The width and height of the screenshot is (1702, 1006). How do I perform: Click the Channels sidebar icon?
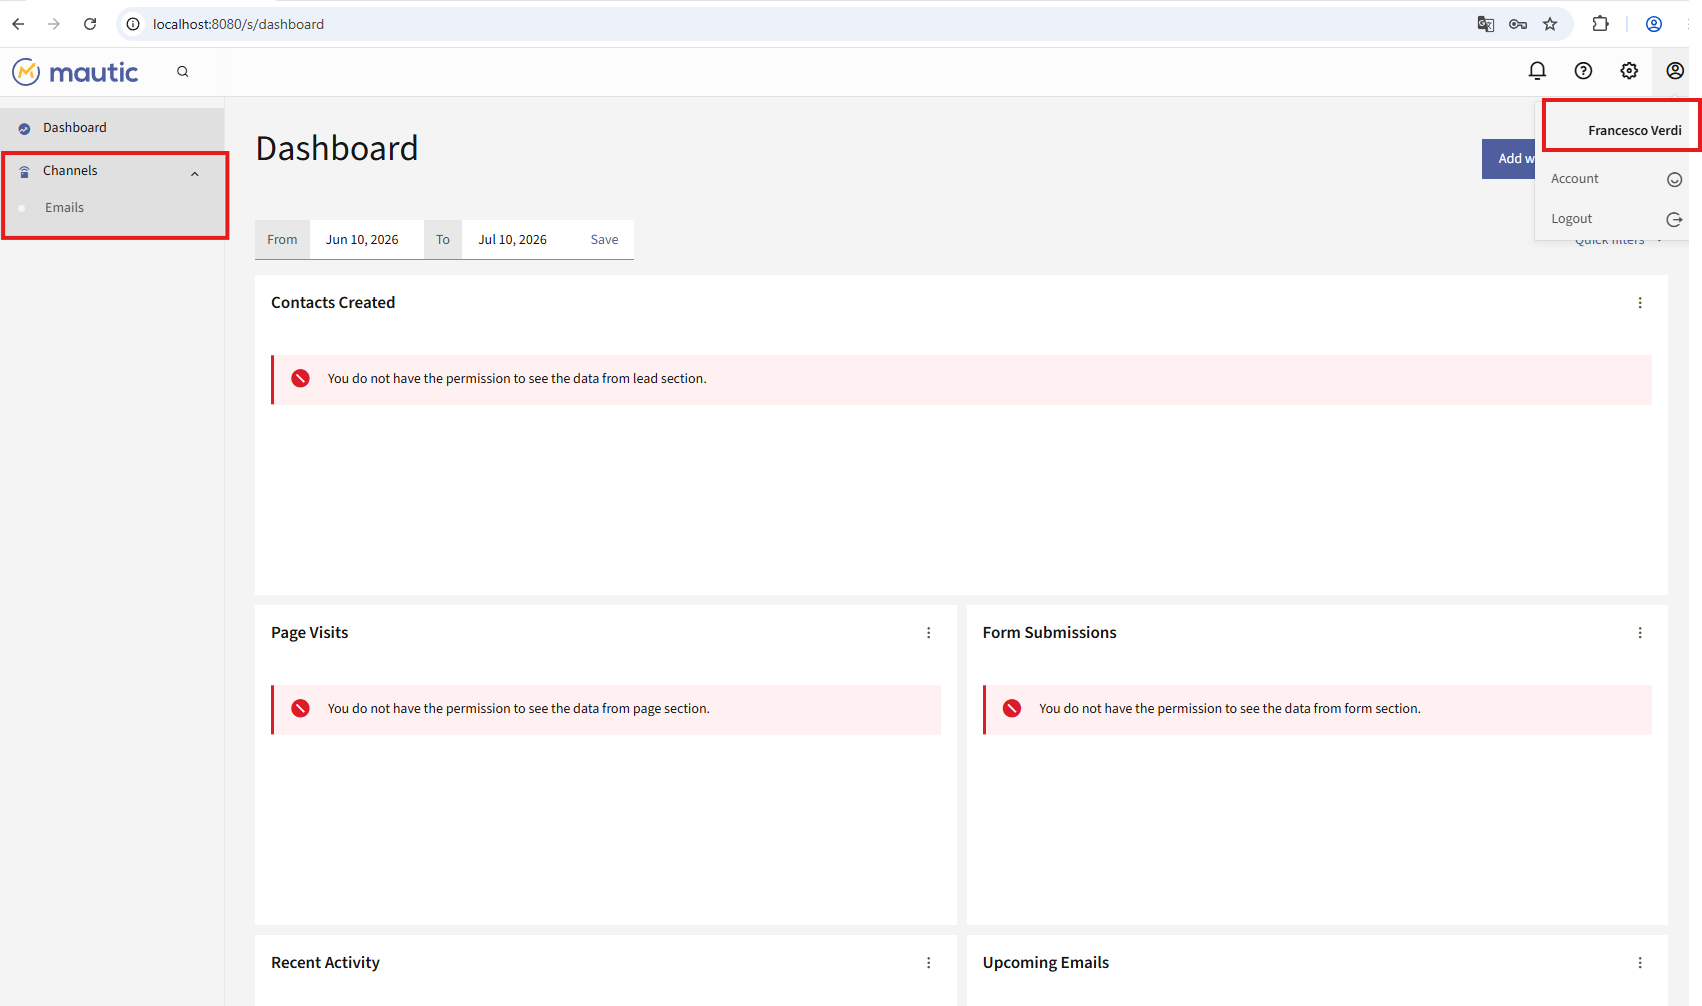pyautogui.click(x=24, y=171)
